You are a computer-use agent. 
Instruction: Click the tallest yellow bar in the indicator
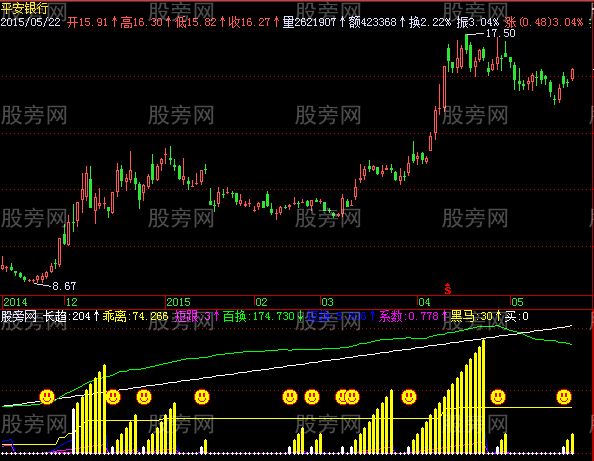[x=483, y=396]
